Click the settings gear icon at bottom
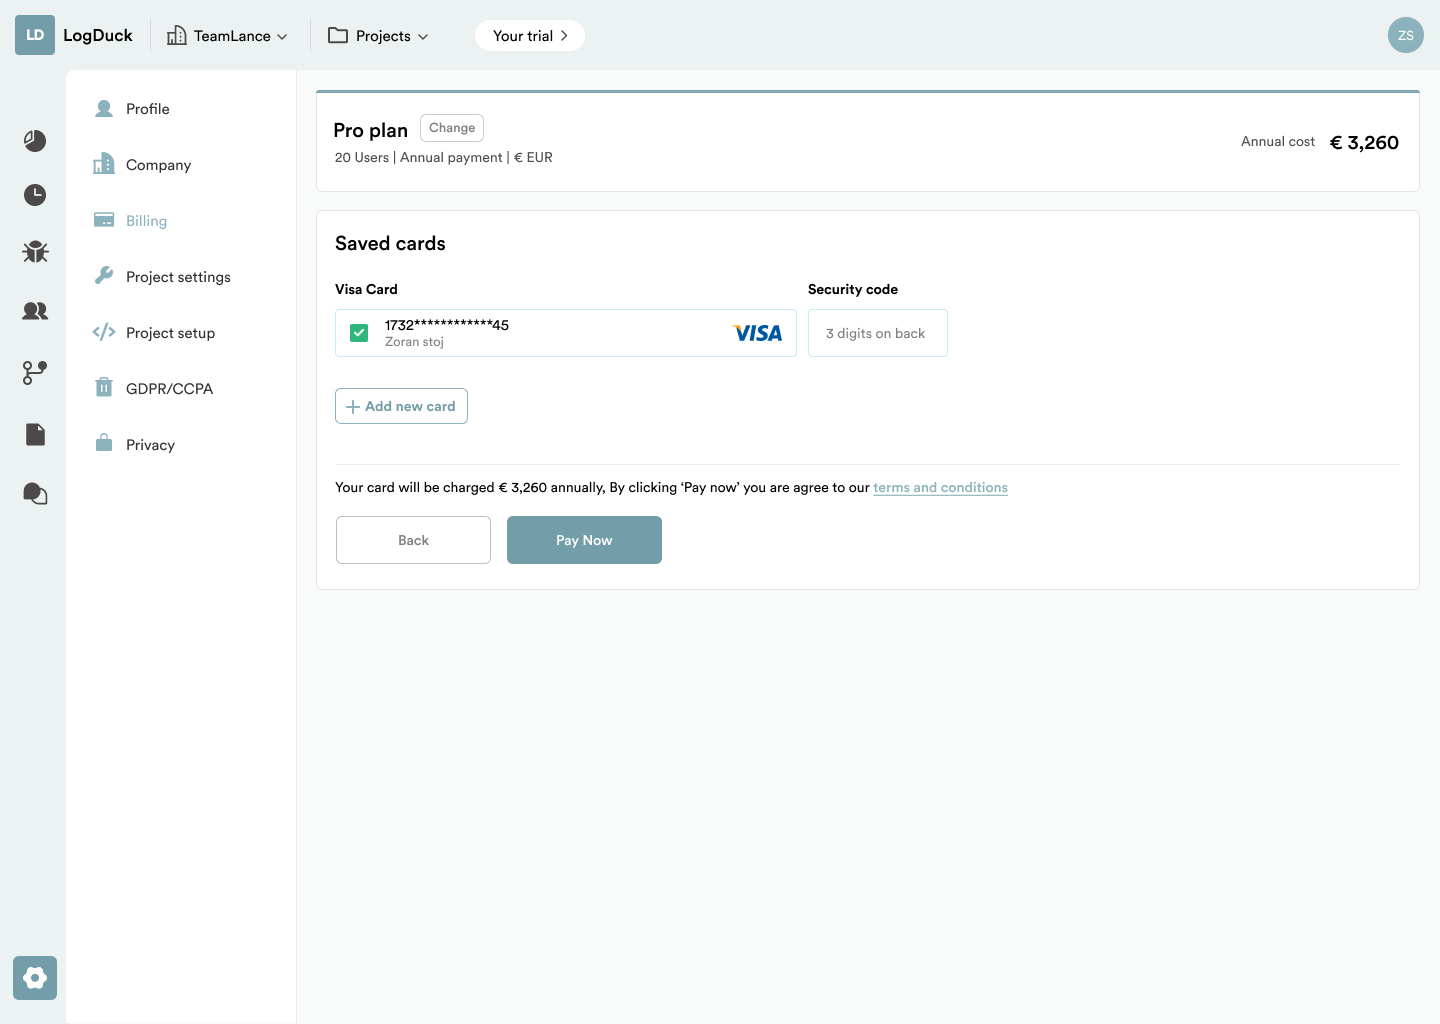 35,978
